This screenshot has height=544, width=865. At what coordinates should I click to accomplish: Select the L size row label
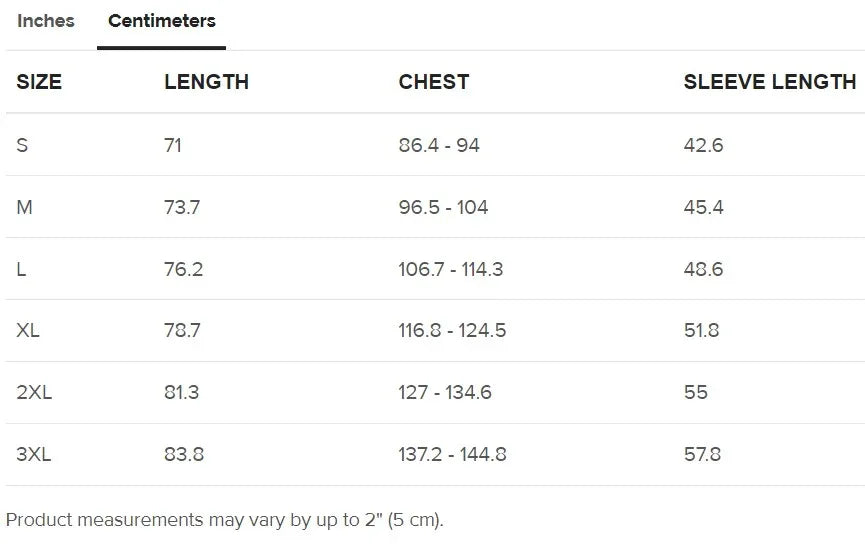21,269
